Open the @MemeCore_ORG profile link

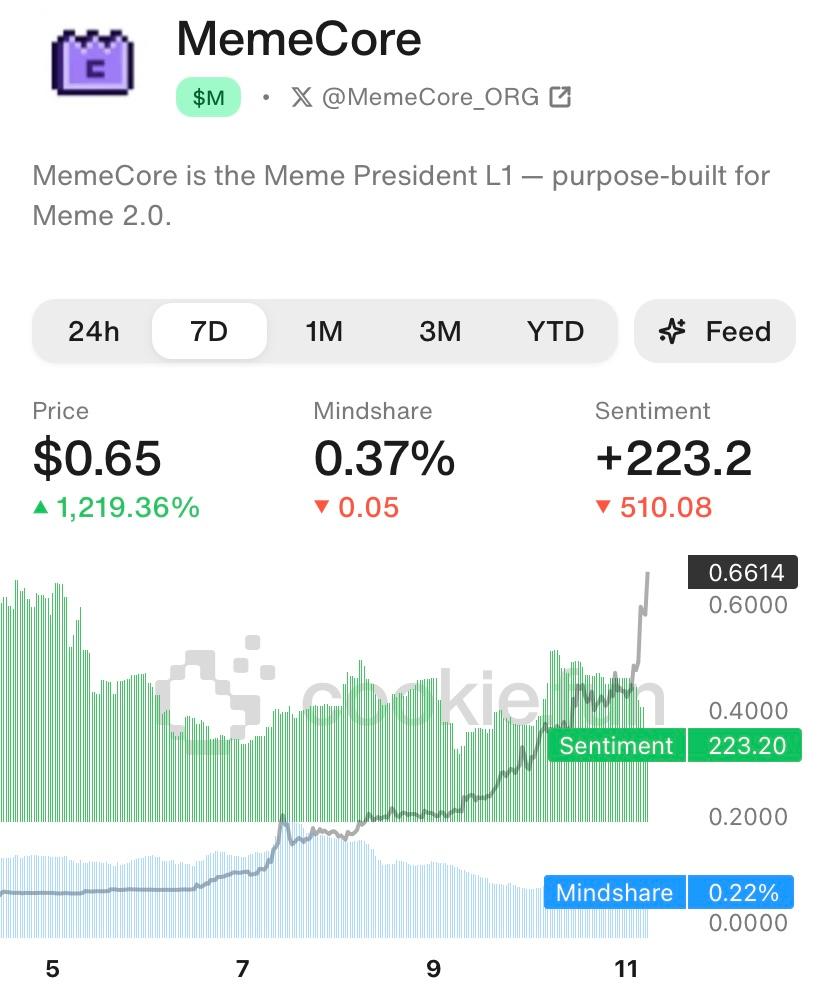[x=430, y=97]
